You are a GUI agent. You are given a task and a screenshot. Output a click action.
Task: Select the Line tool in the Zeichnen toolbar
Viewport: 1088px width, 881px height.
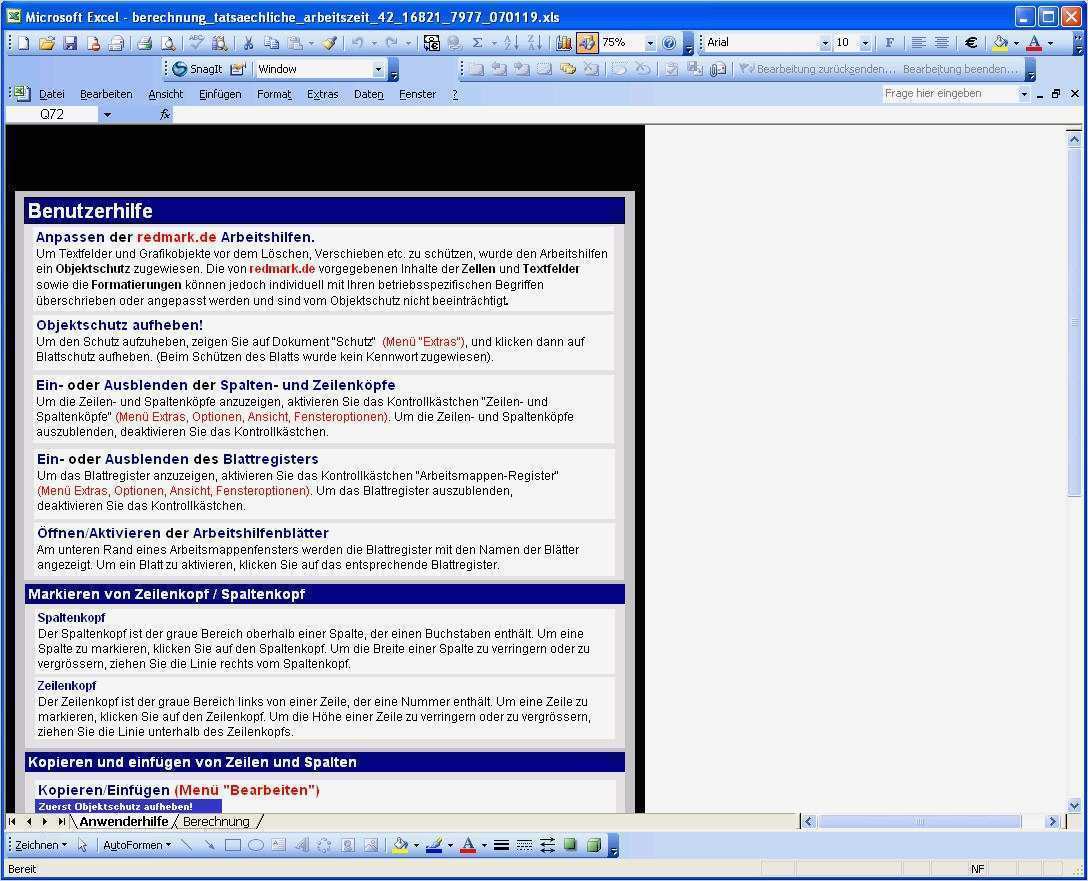coord(186,845)
